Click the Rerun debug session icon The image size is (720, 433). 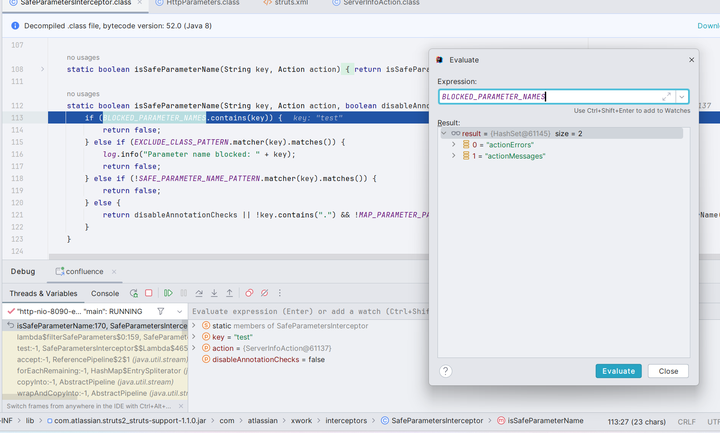(133, 293)
